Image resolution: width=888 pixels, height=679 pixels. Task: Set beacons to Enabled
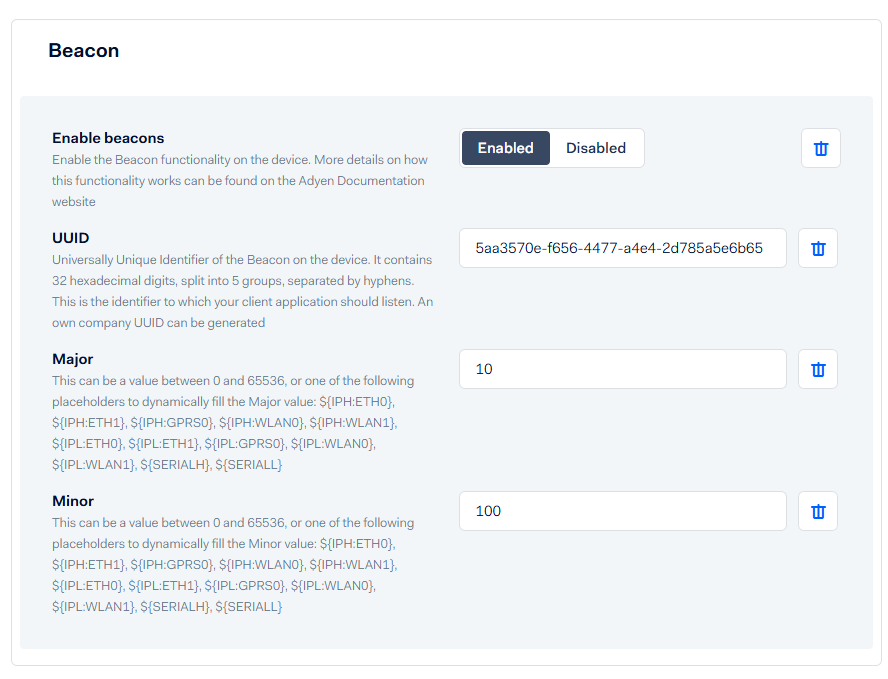pos(506,148)
